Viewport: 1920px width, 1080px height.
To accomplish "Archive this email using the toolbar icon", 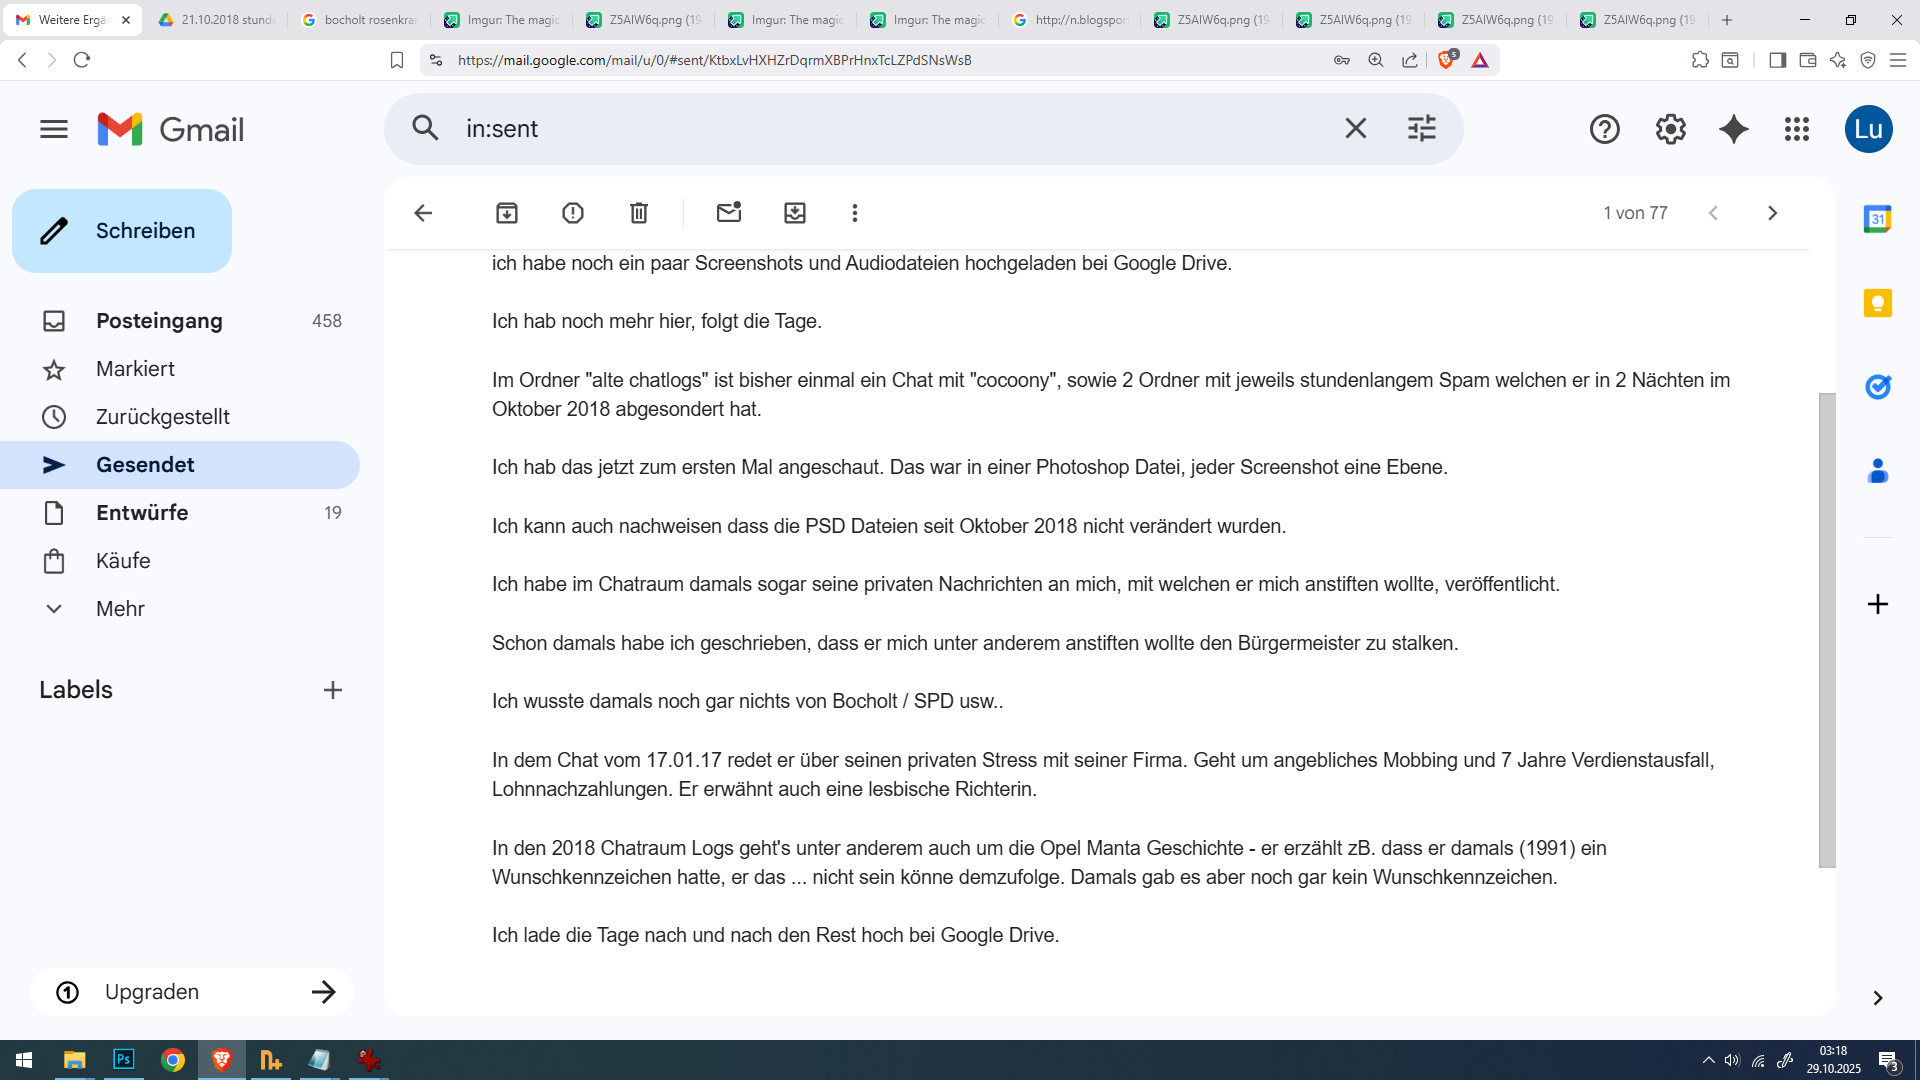I will 507,213.
